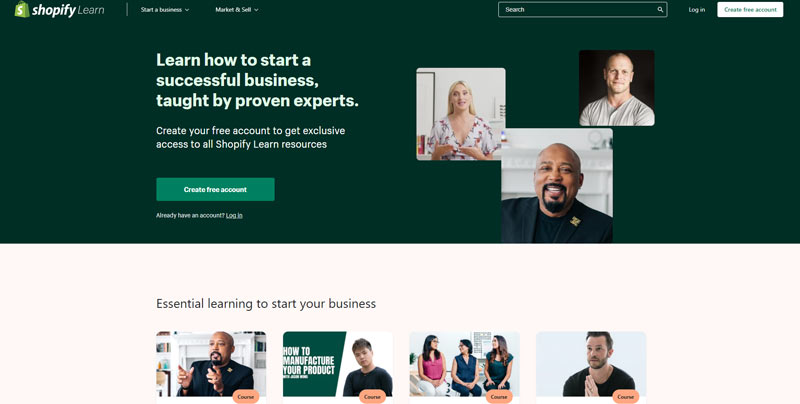Click header Create free account button
Image resolution: width=800 pixels, height=404 pixels.
(x=750, y=10)
